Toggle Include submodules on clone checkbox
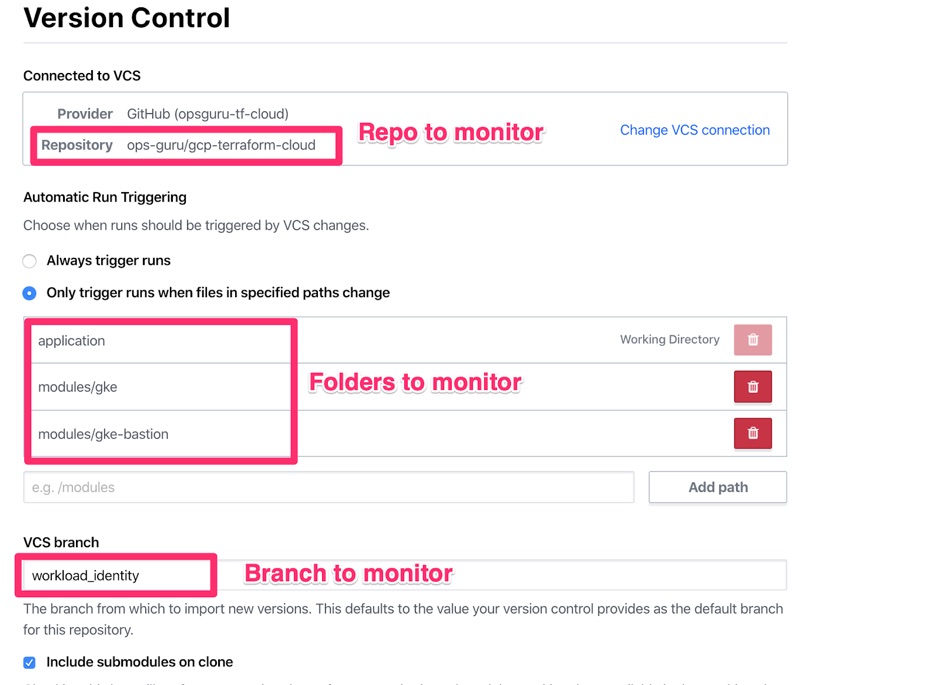Viewport: 939px width, 685px height. 30,662
